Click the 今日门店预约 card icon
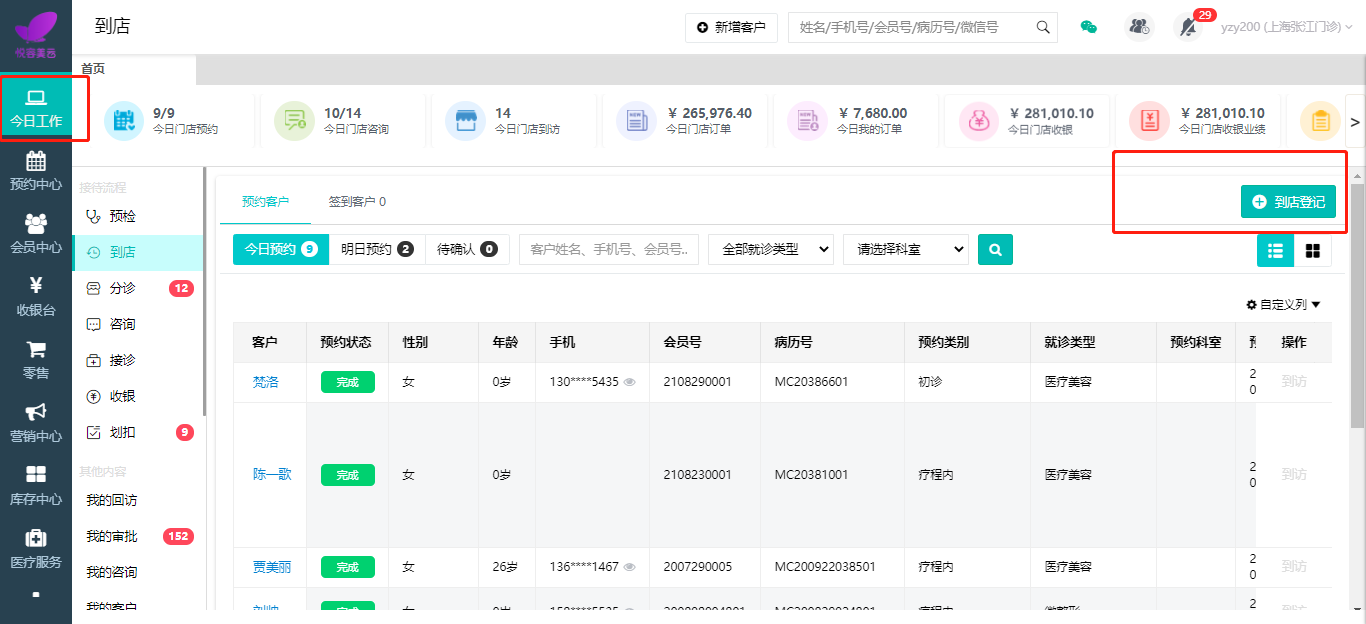1366x624 pixels. 124,121
